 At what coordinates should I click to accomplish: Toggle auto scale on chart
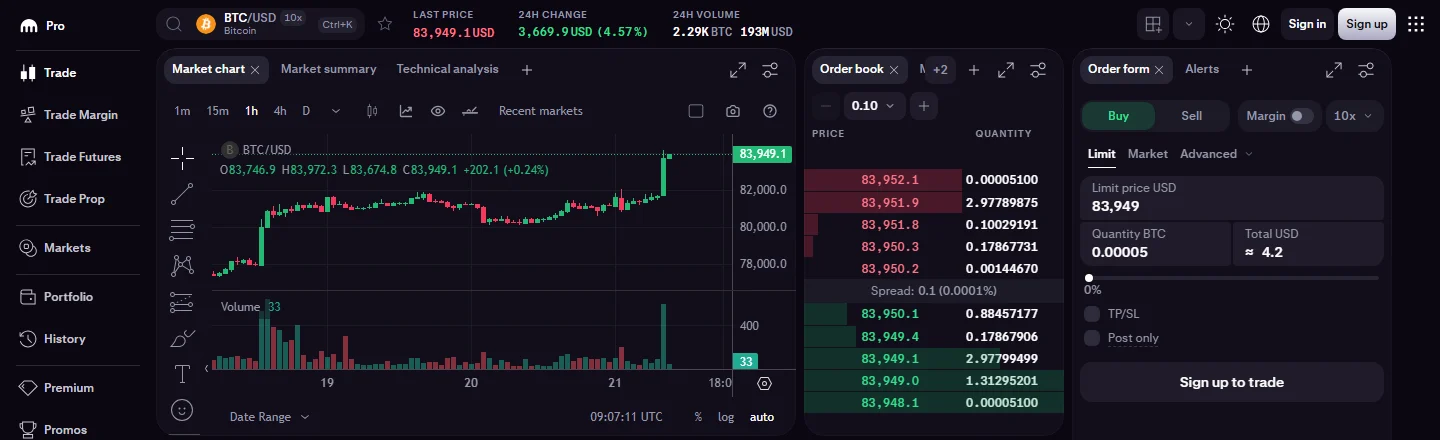pos(762,417)
